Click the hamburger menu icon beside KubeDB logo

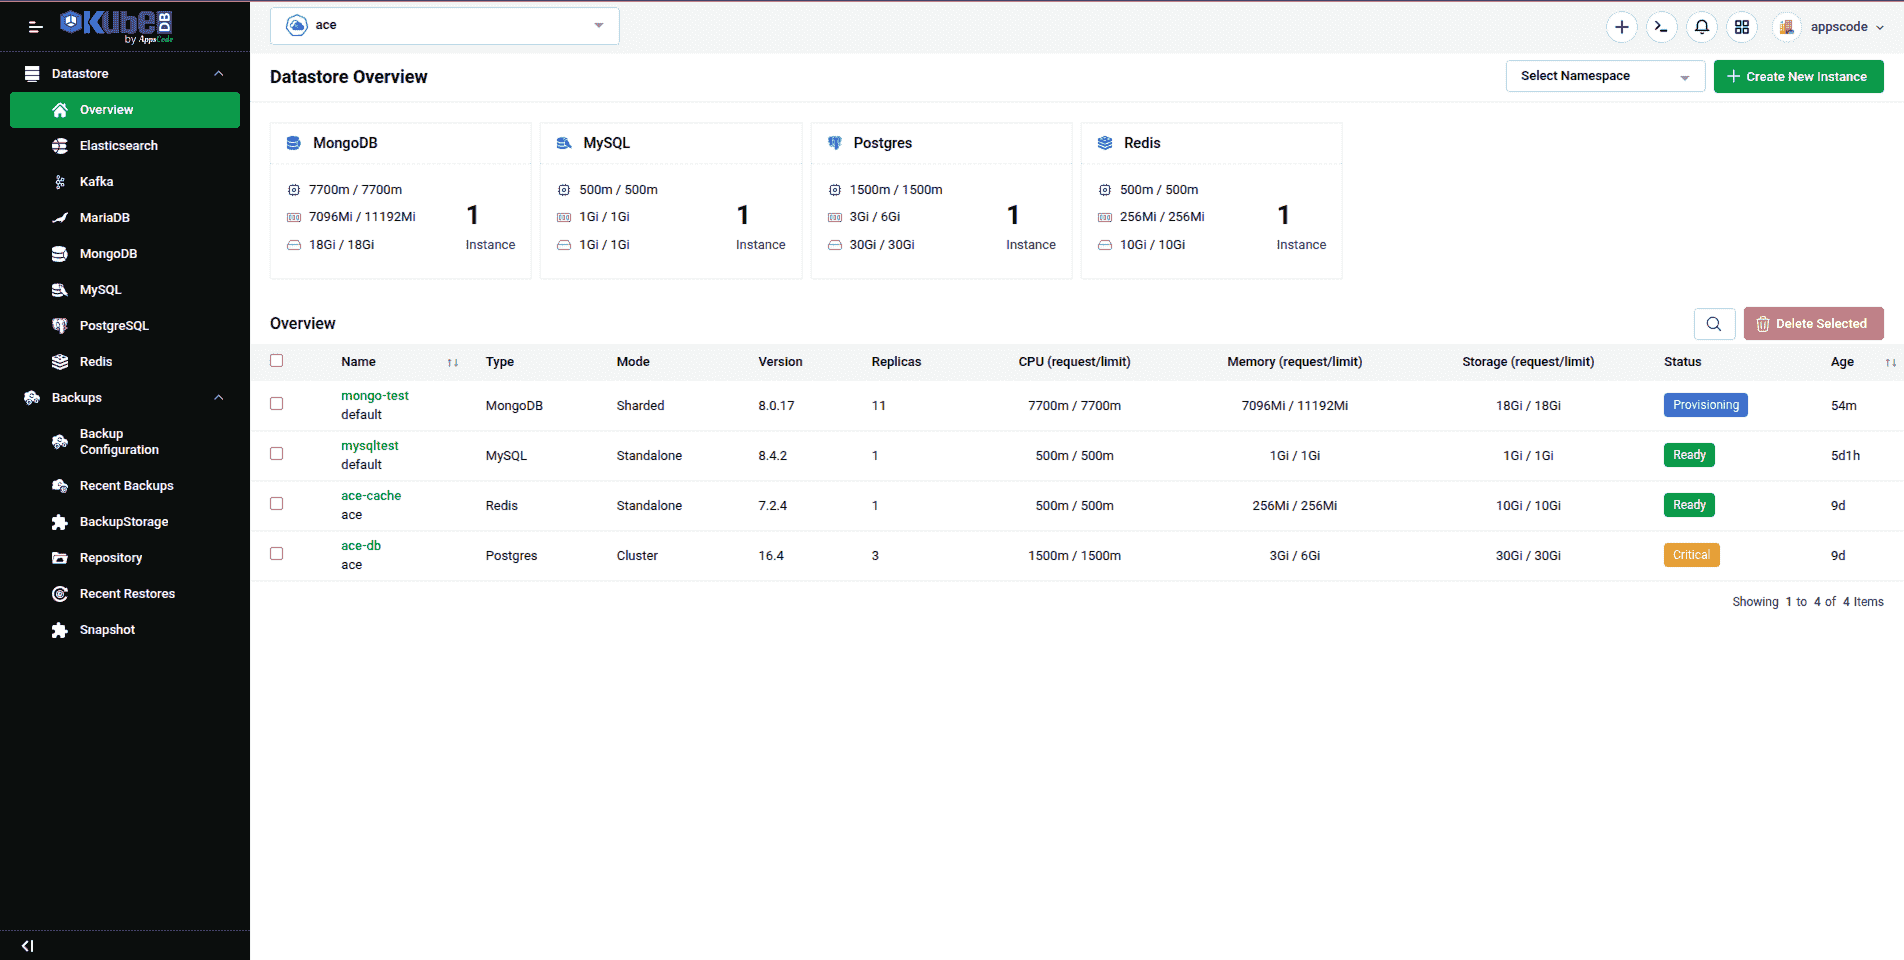pyautogui.click(x=35, y=27)
